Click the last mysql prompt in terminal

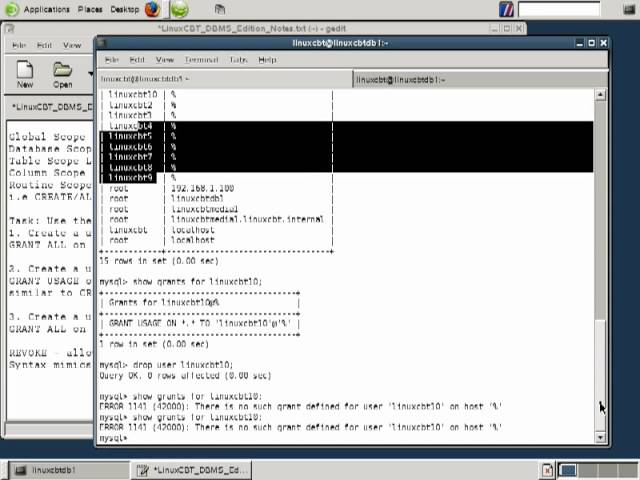point(113,438)
